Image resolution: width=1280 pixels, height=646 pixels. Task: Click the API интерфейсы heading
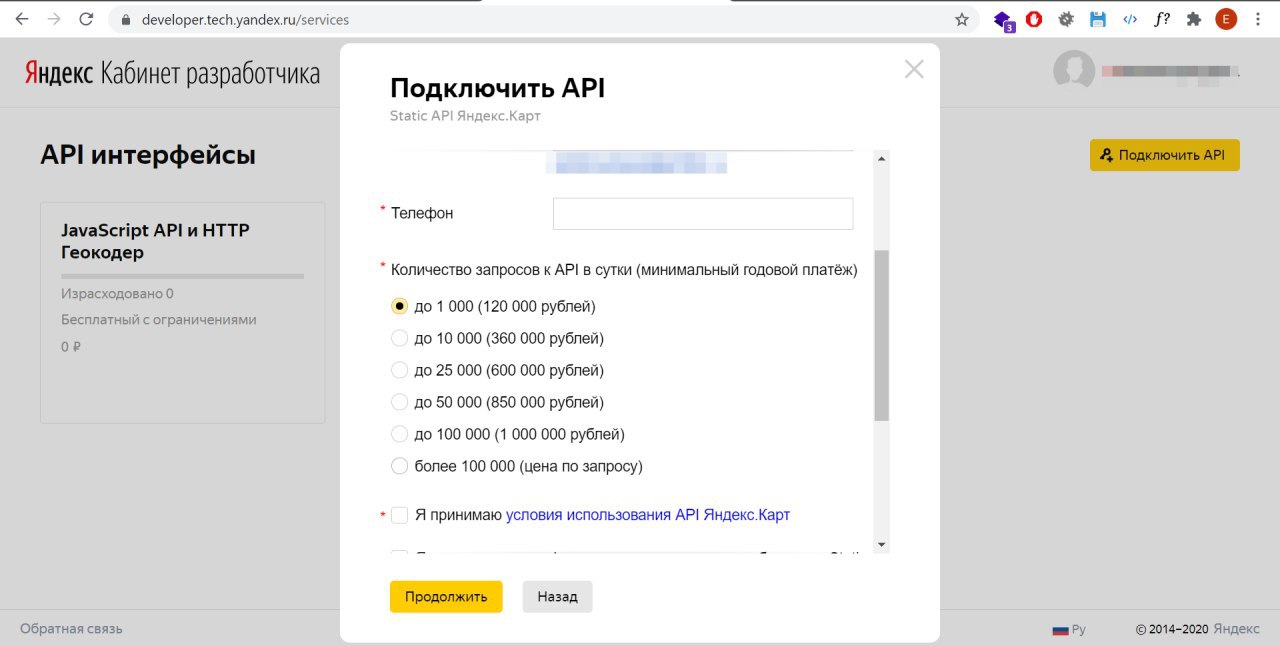[148, 155]
